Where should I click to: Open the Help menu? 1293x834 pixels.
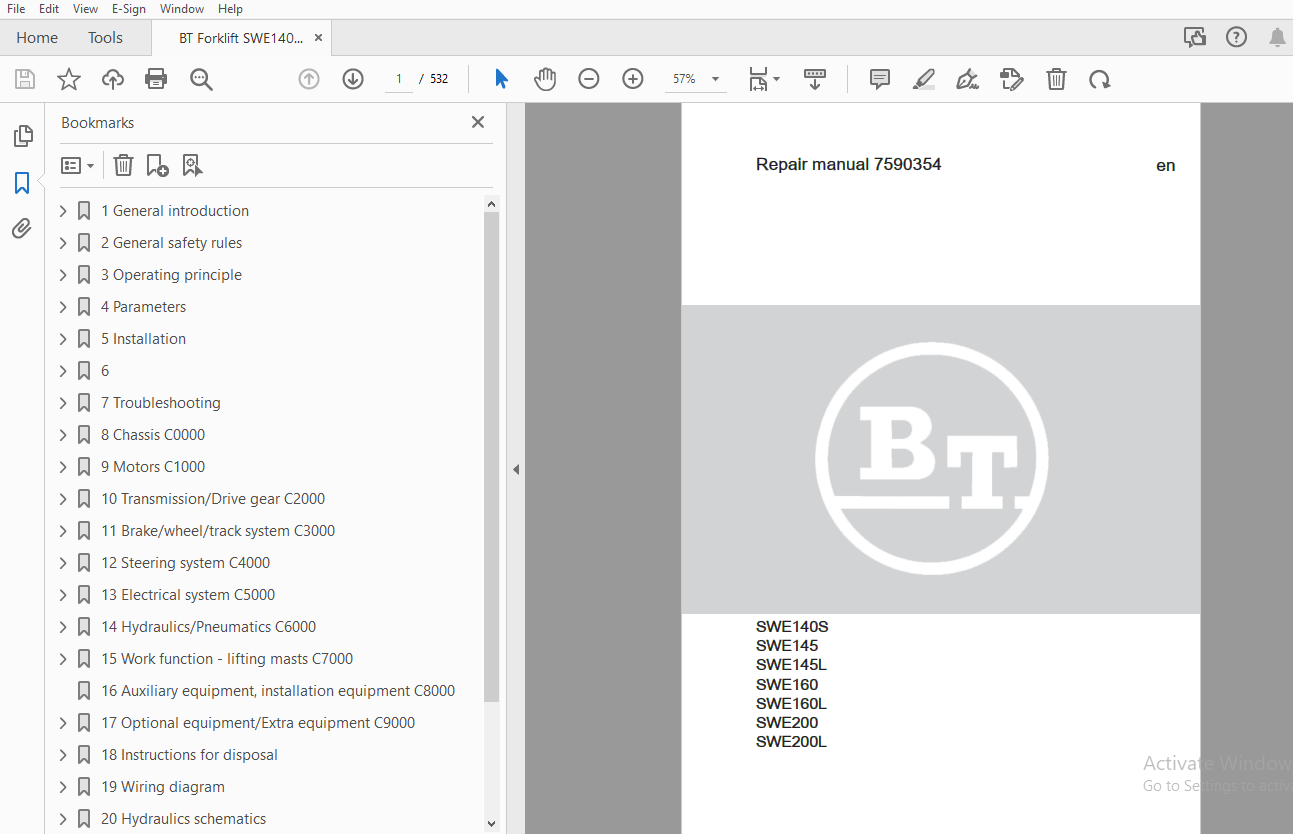tap(230, 9)
